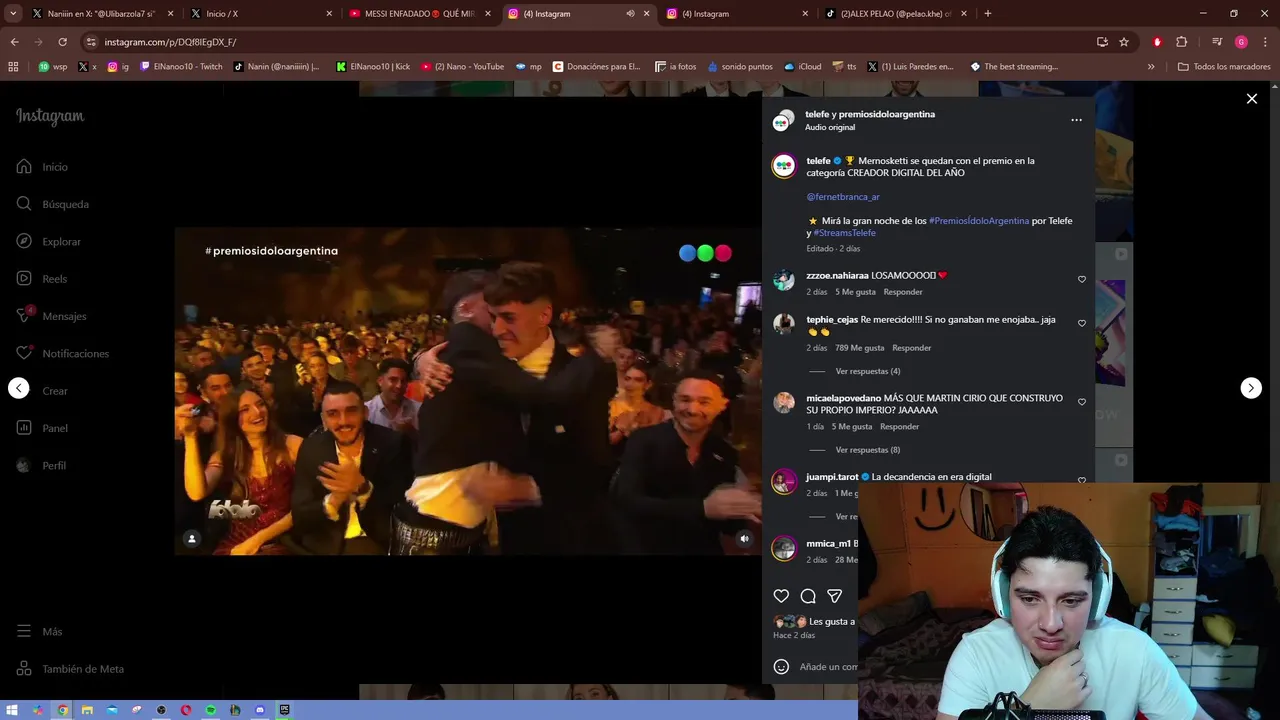This screenshot has width=1280, height=720.
Task: Switch to the second (4) Instagram tab
Action: (738, 14)
